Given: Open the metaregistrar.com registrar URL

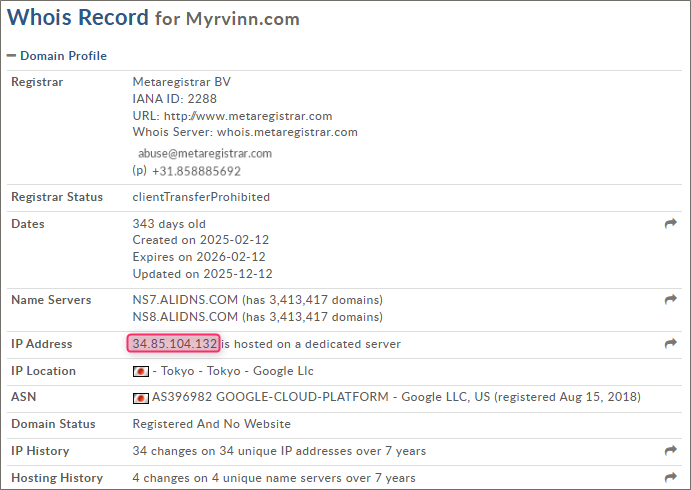Looking at the screenshot, I should (x=248, y=116).
